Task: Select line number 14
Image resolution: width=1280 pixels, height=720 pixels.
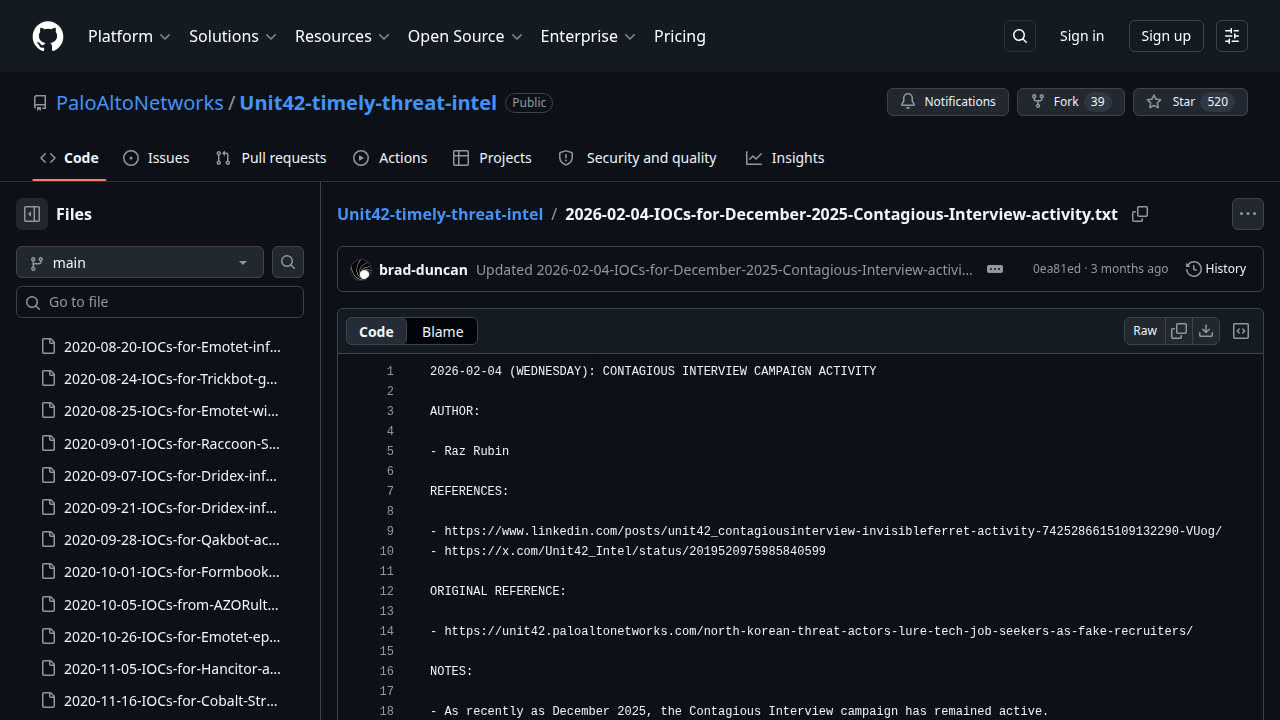Action: point(387,631)
